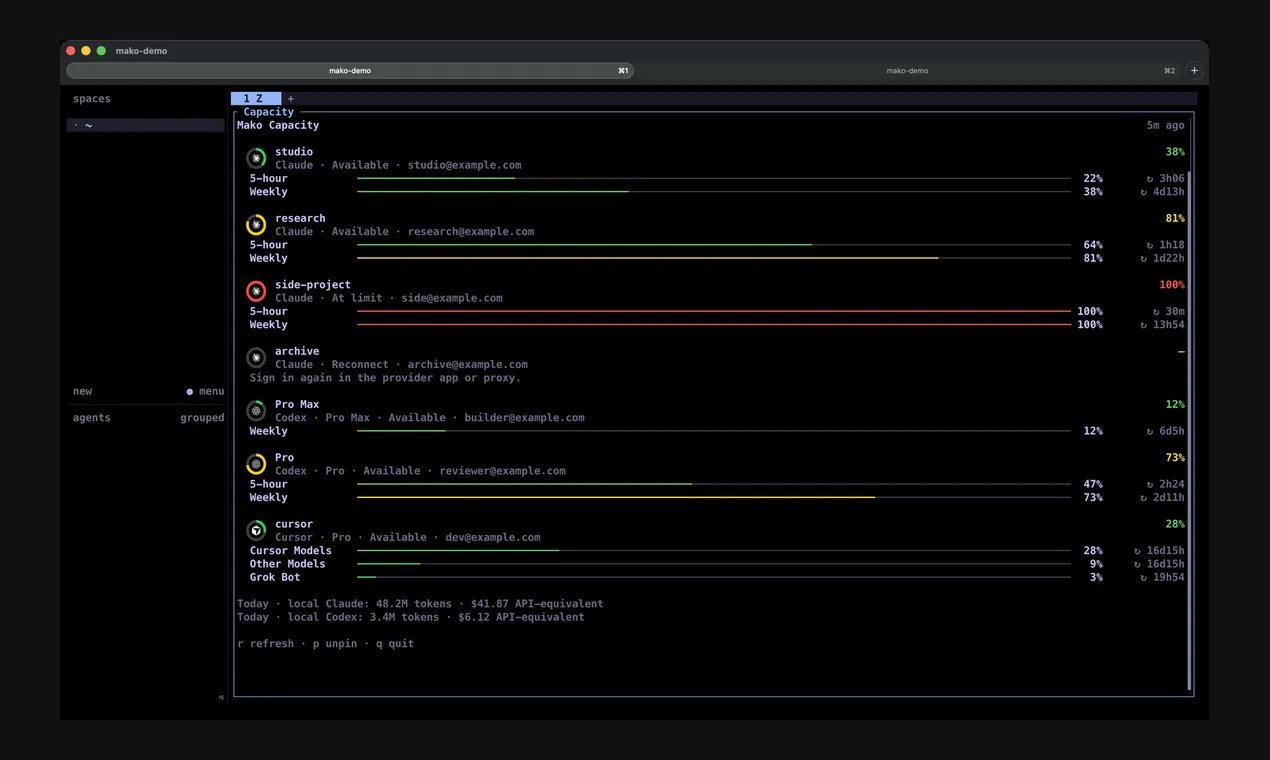The width and height of the screenshot is (1270, 760).
Task: Click the side@example.com email
Action: click(x=452, y=298)
